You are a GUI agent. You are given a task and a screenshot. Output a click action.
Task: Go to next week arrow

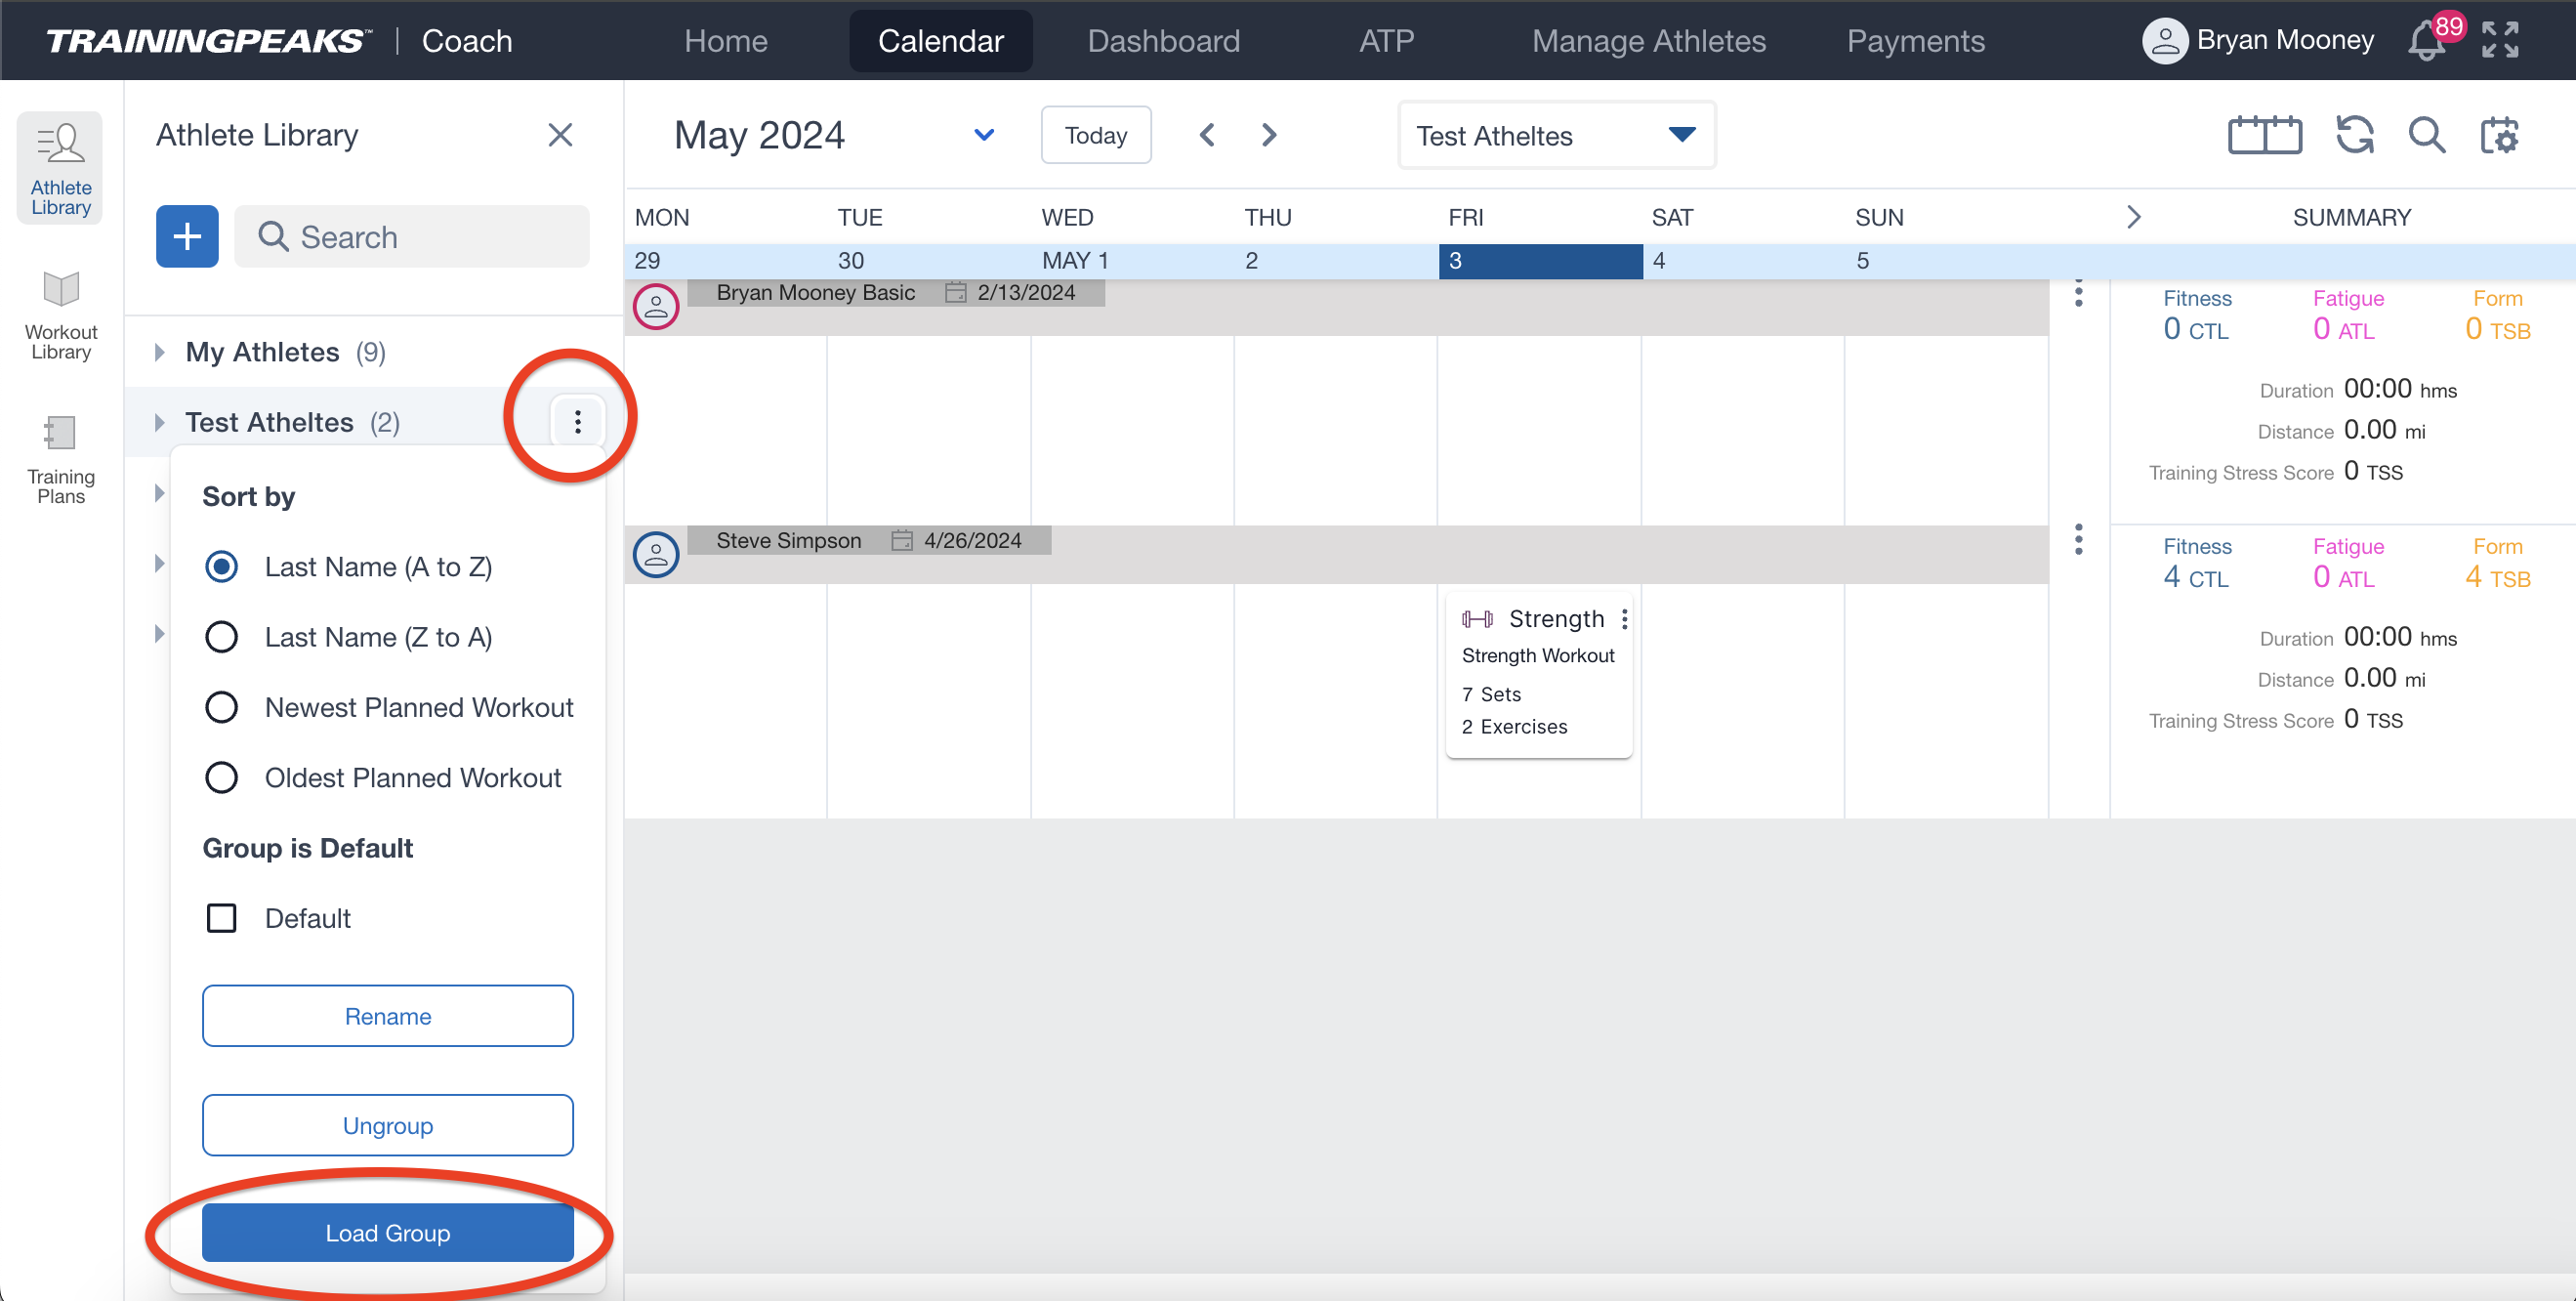pyautogui.click(x=1269, y=135)
